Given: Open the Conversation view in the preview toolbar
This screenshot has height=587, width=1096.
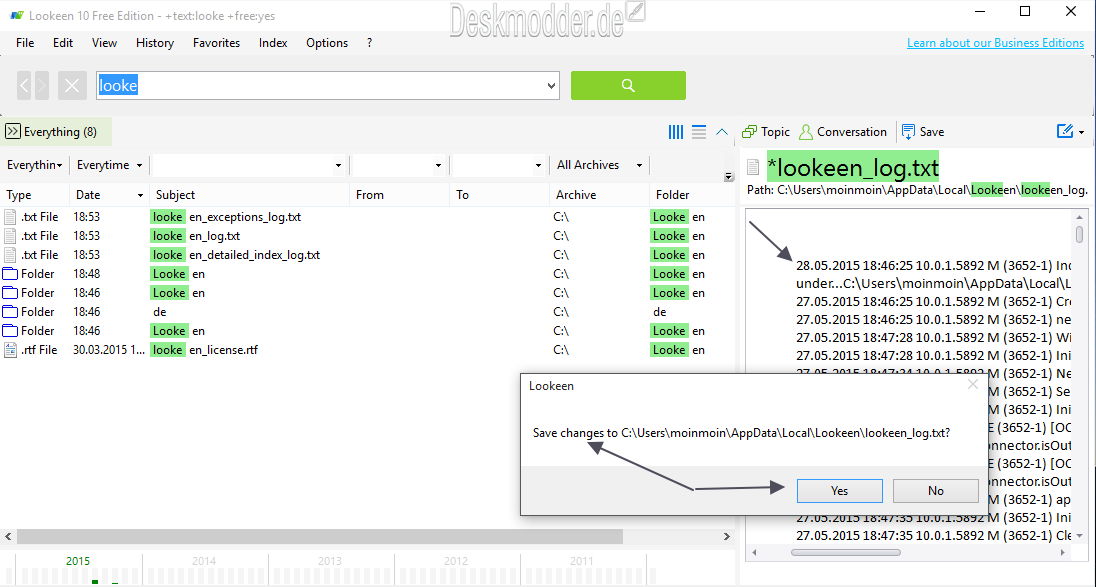Looking at the screenshot, I should coord(842,132).
